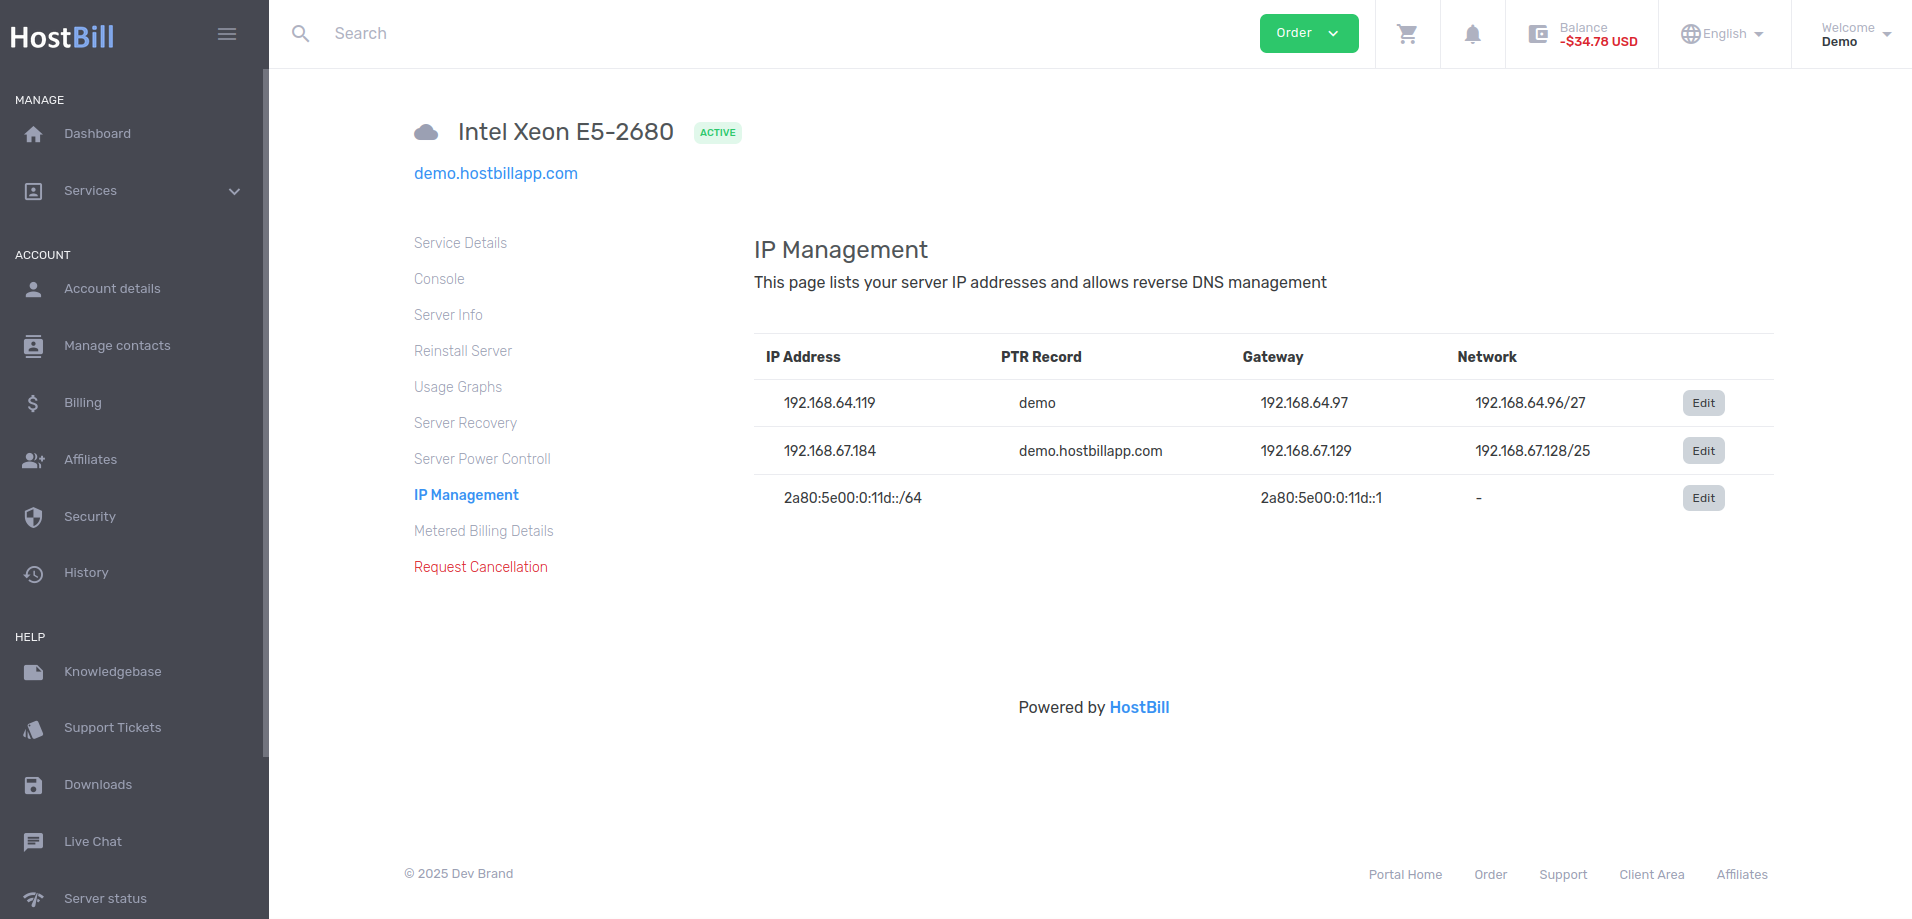The width and height of the screenshot is (1912, 919).
Task: Click the Request Cancellation link
Action: tap(481, 567)
